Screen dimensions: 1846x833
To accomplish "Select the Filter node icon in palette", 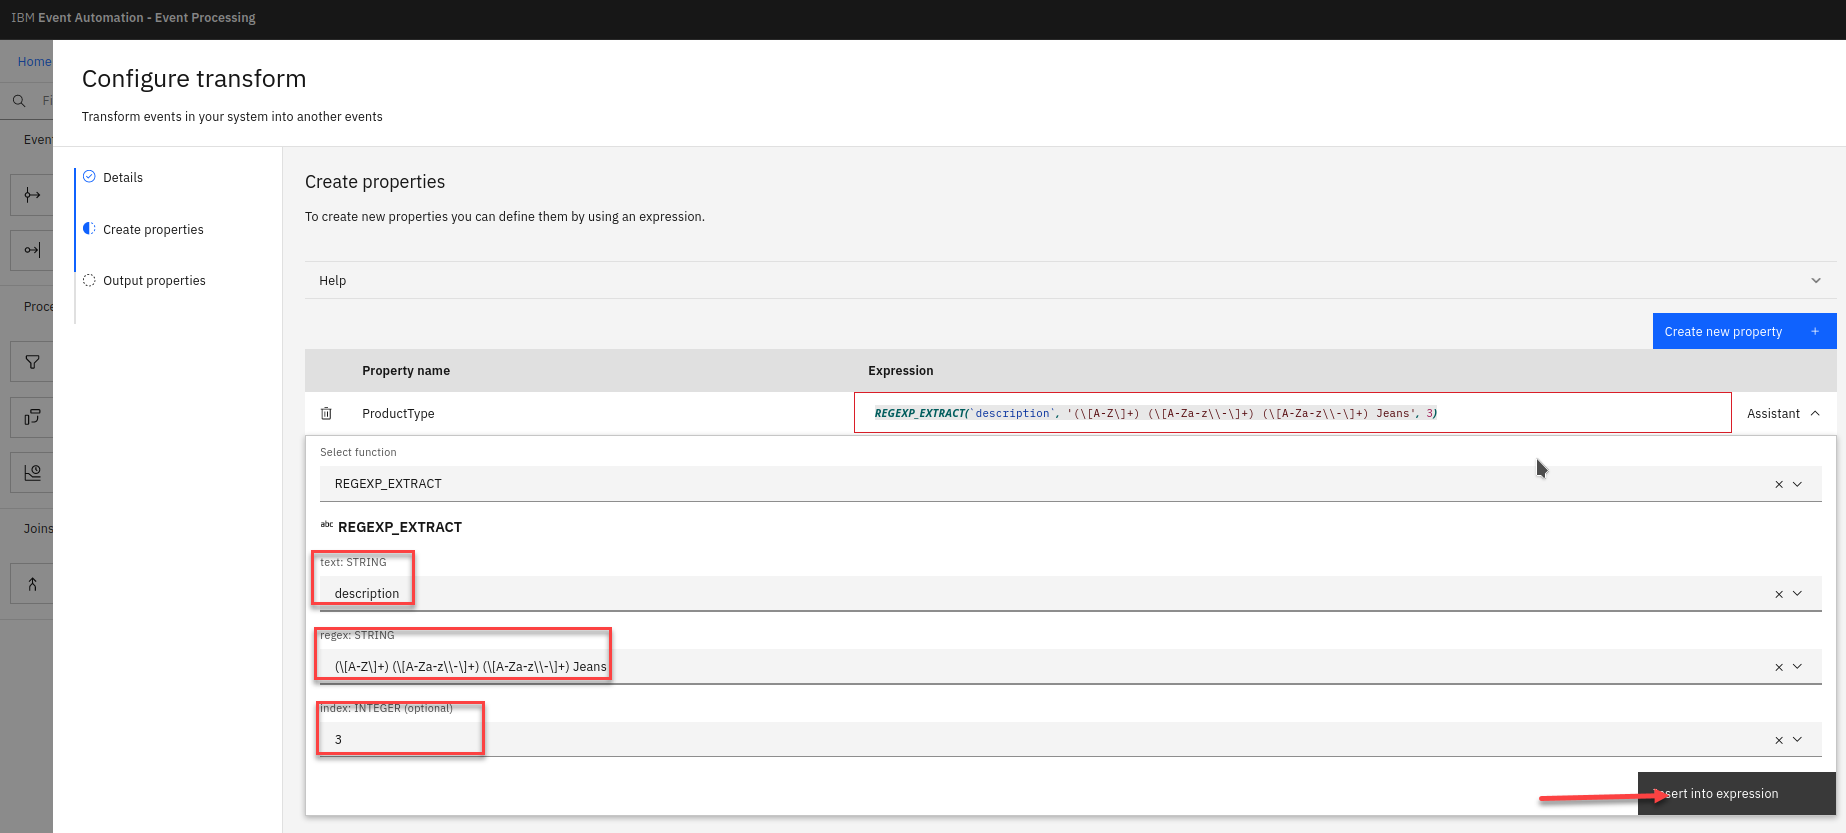I will tap(32, 362).
